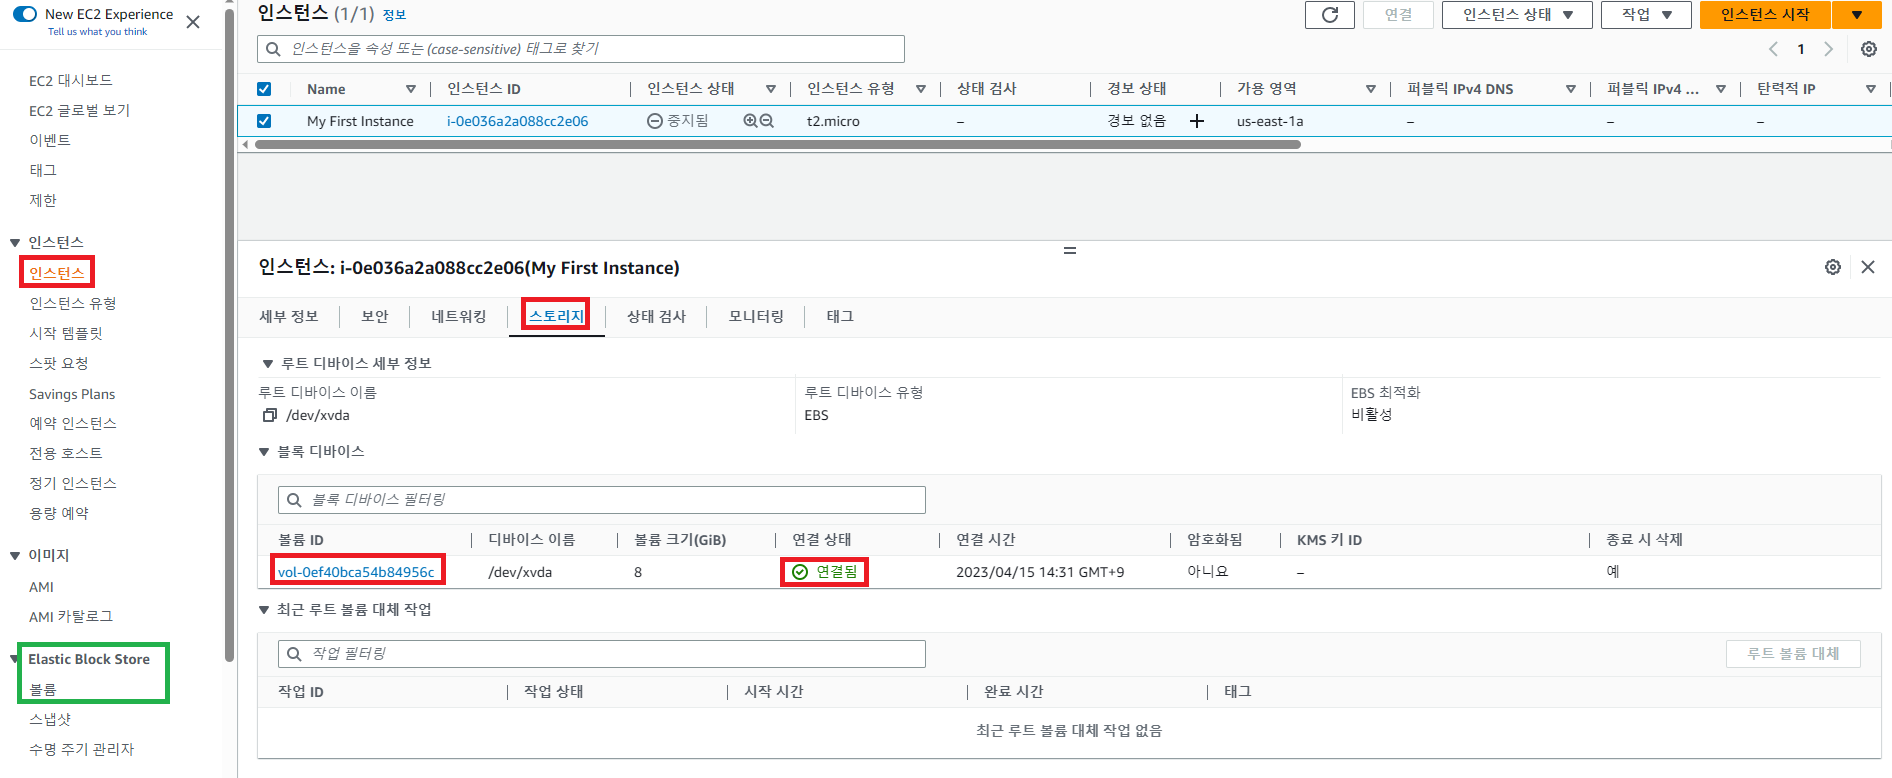Open EC2 대시보드 in the sidebar
Viewport: 1892px width, 778px height.
pyautogui.click(x=70, y=80)
